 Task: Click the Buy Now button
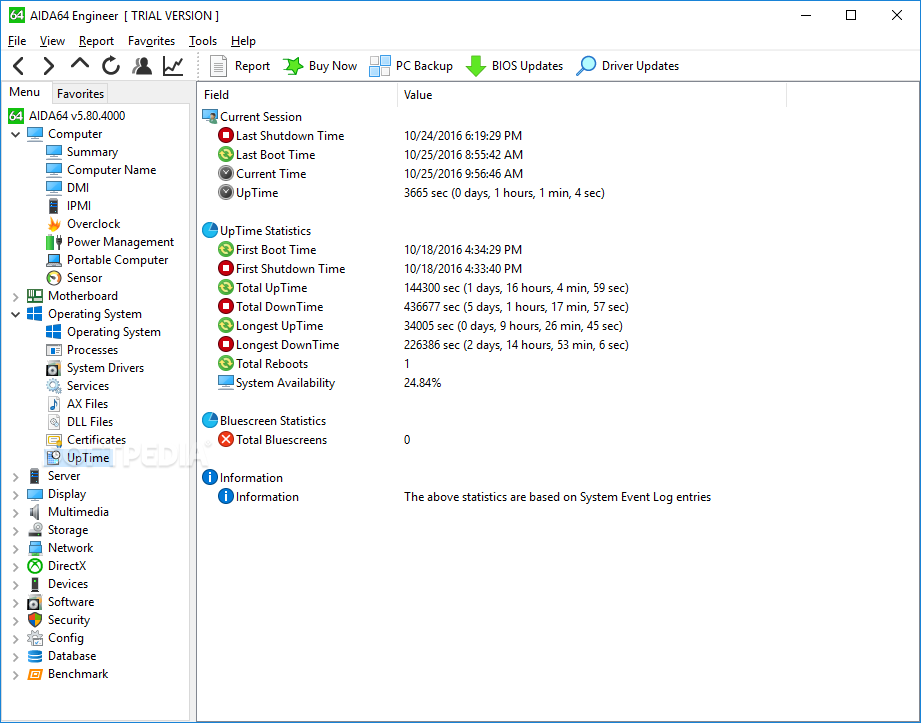coord(320,66)
